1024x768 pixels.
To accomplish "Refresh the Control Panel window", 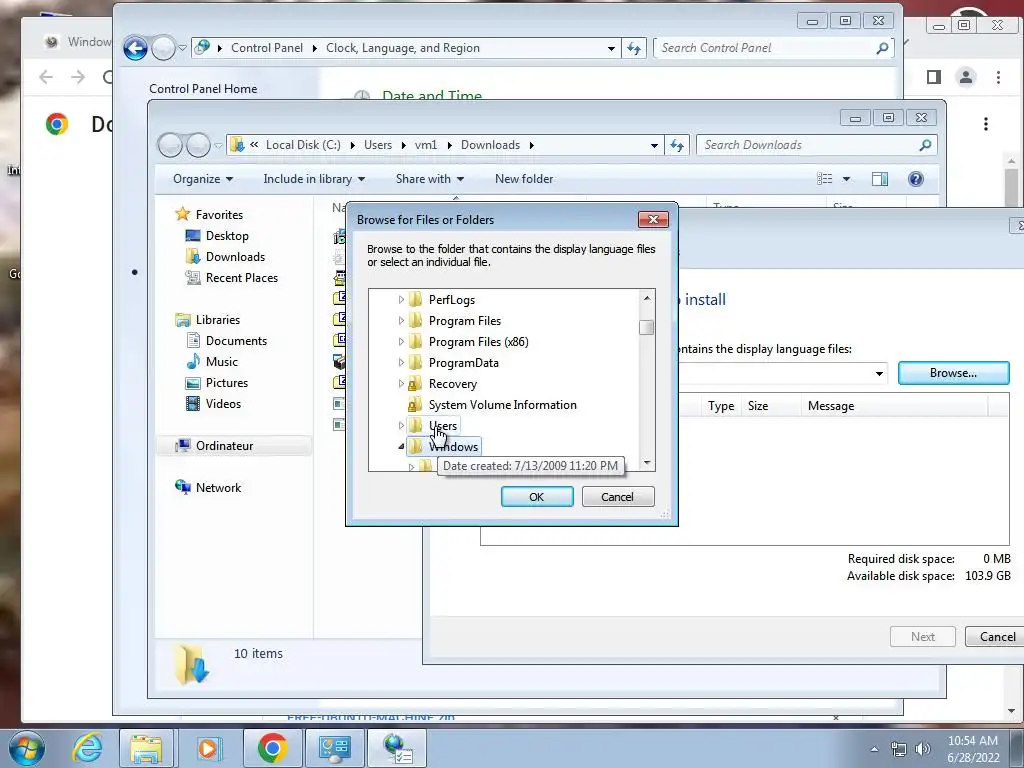I will click(x=633, y=48).
